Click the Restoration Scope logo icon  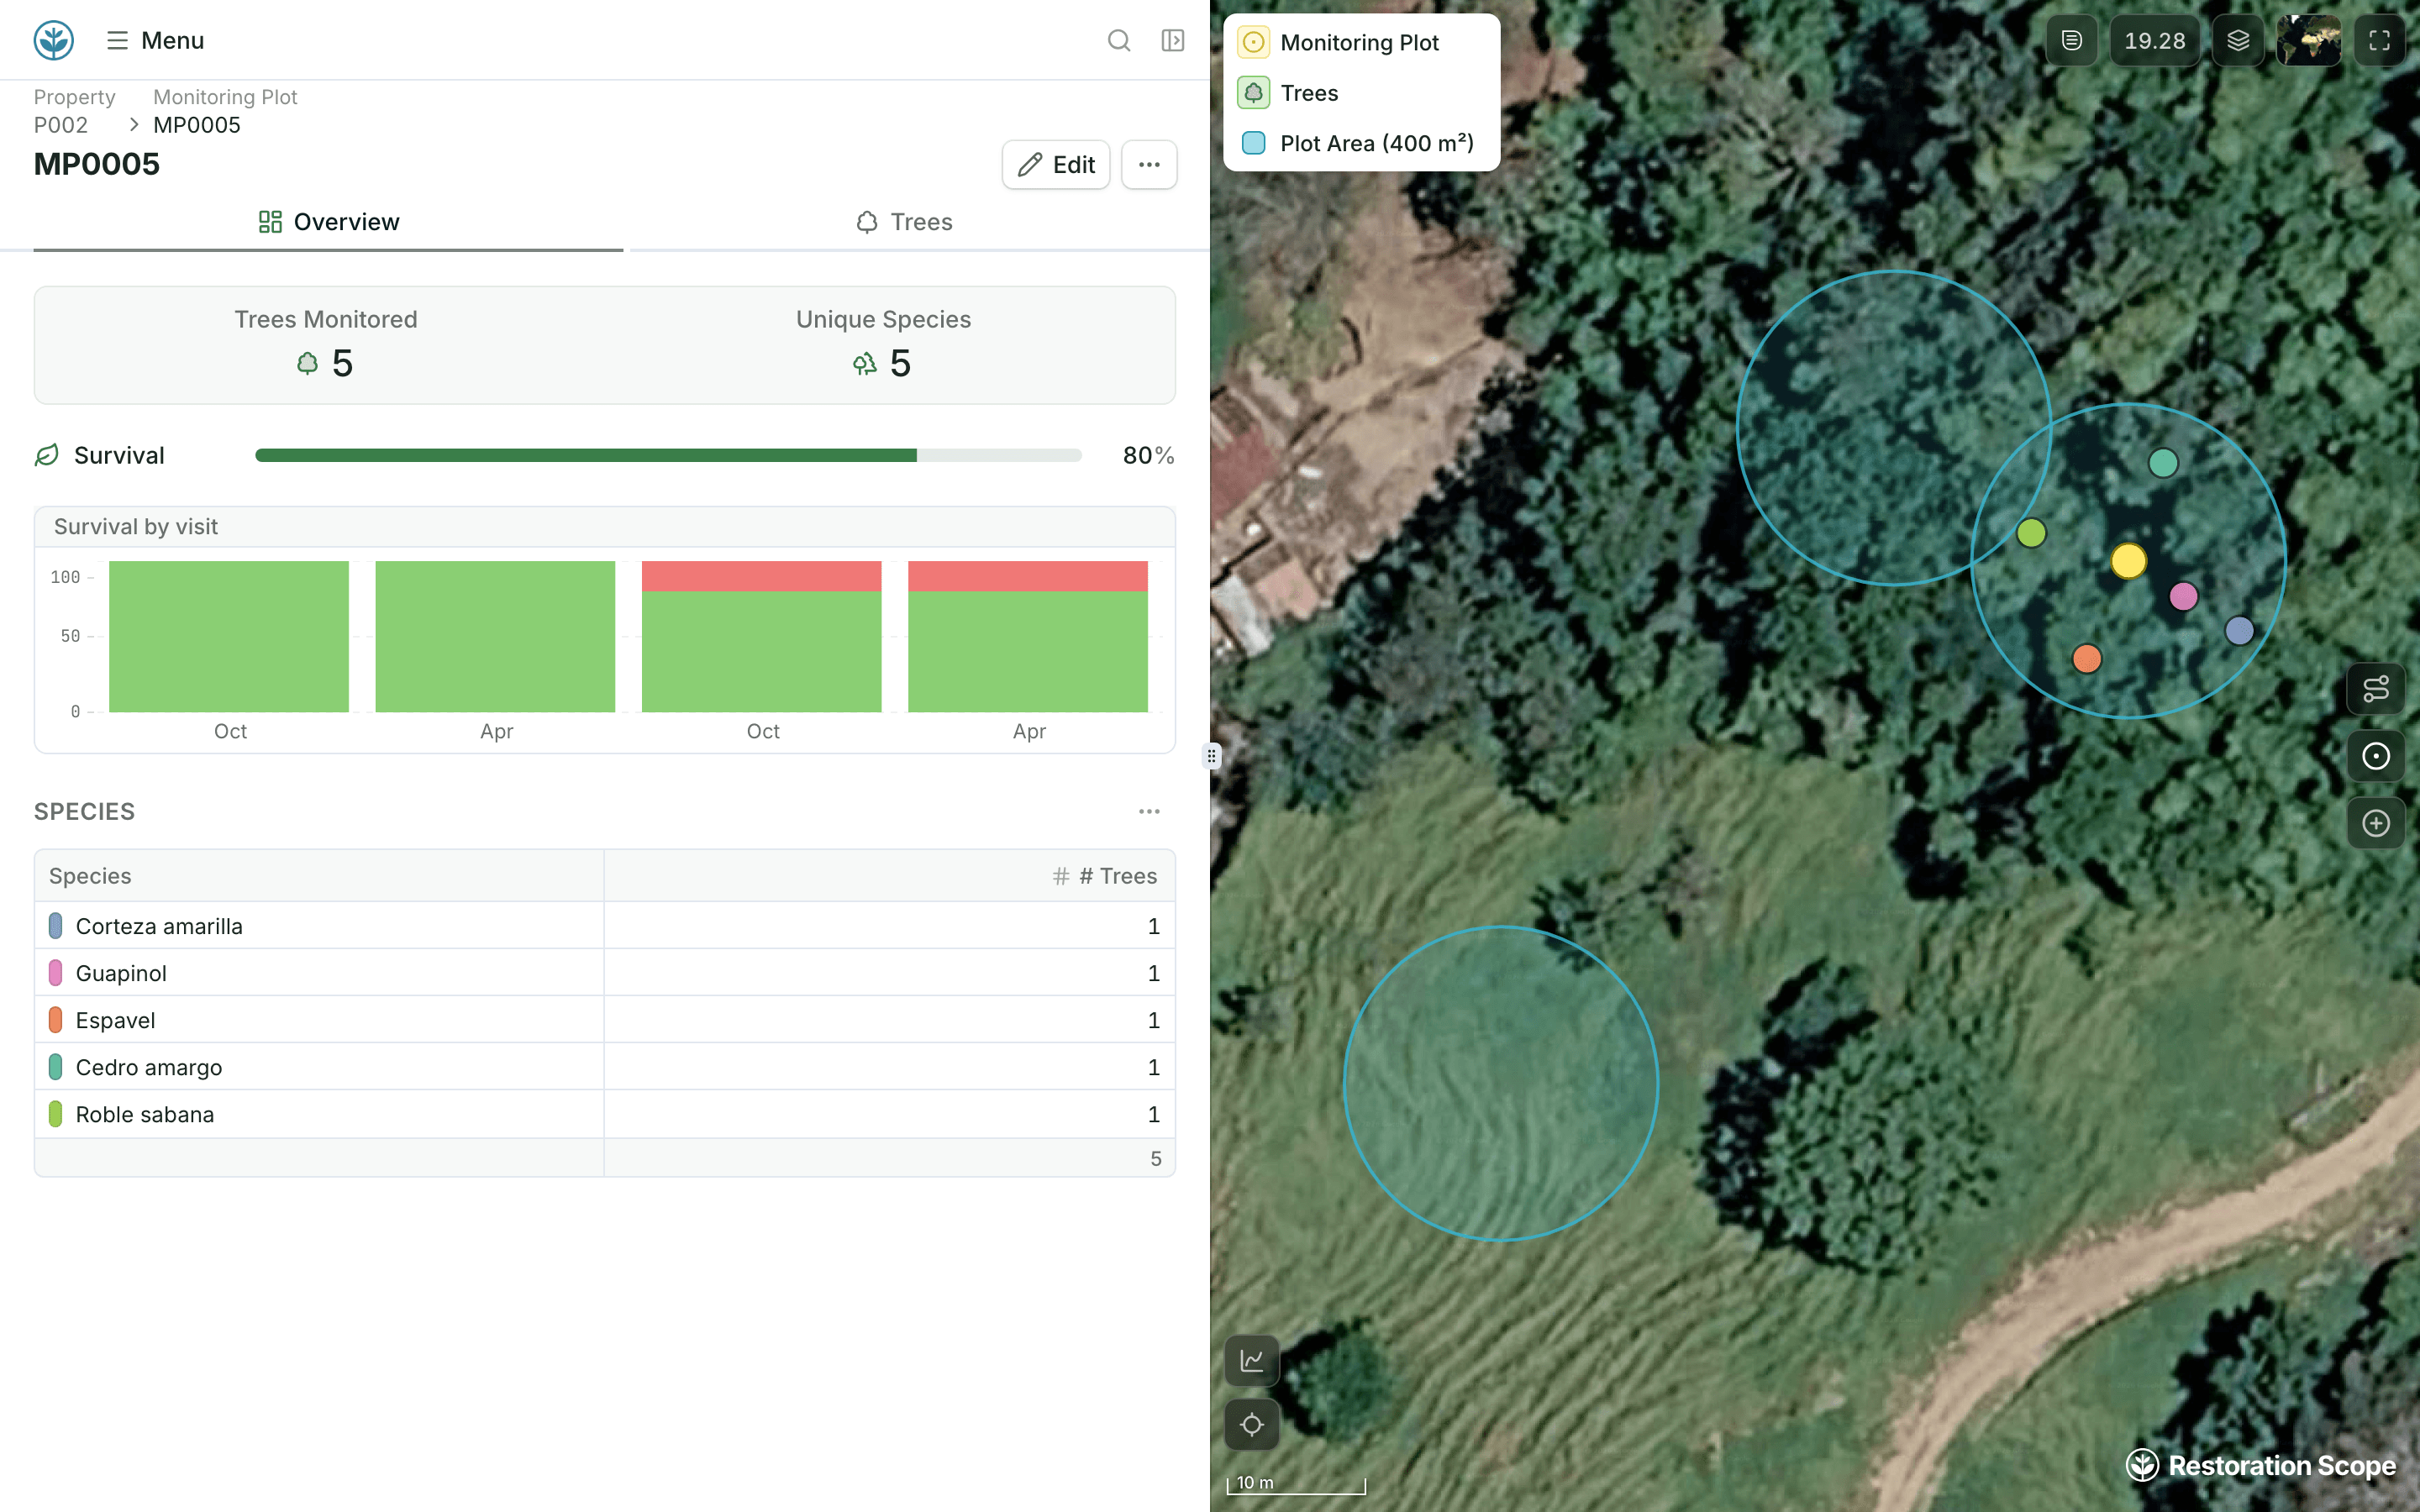pos(54,40)
